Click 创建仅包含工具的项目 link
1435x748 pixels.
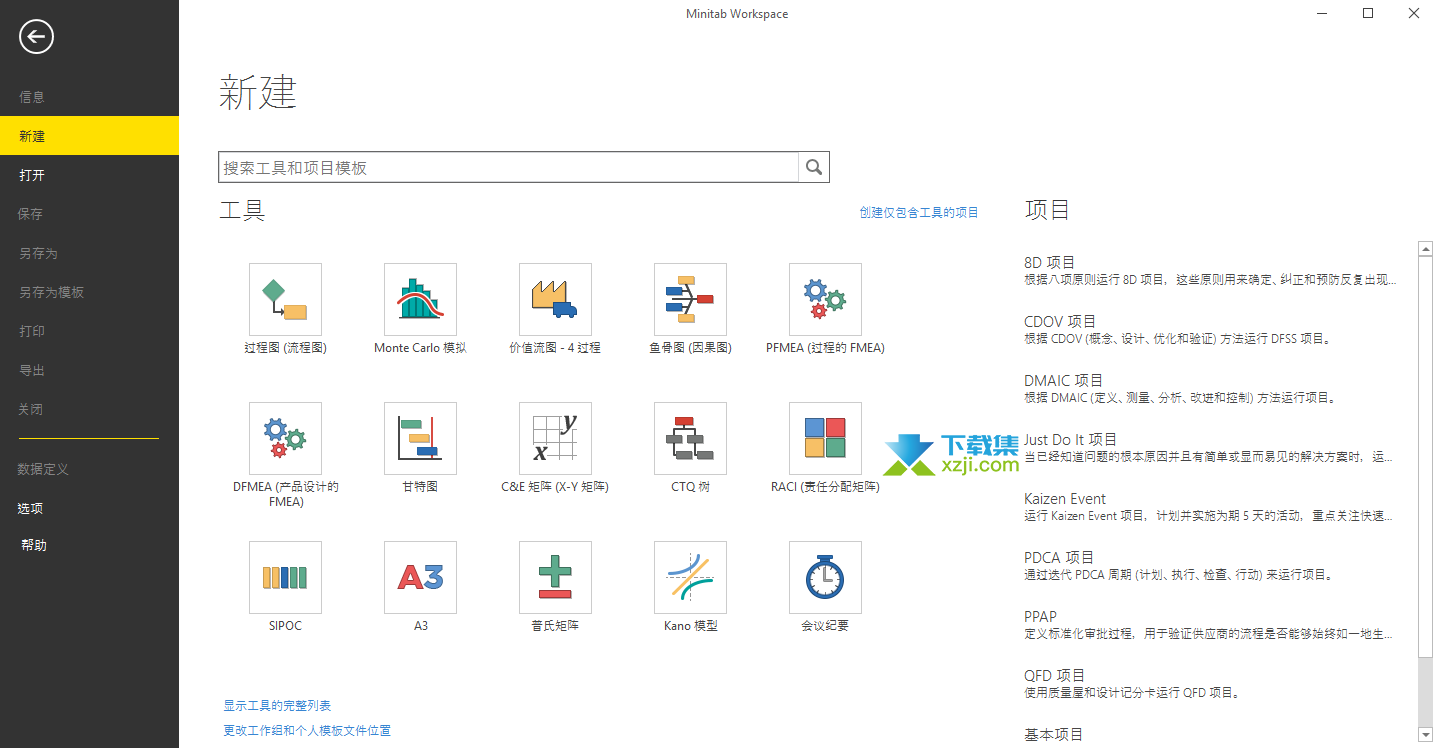coord(919,212)
